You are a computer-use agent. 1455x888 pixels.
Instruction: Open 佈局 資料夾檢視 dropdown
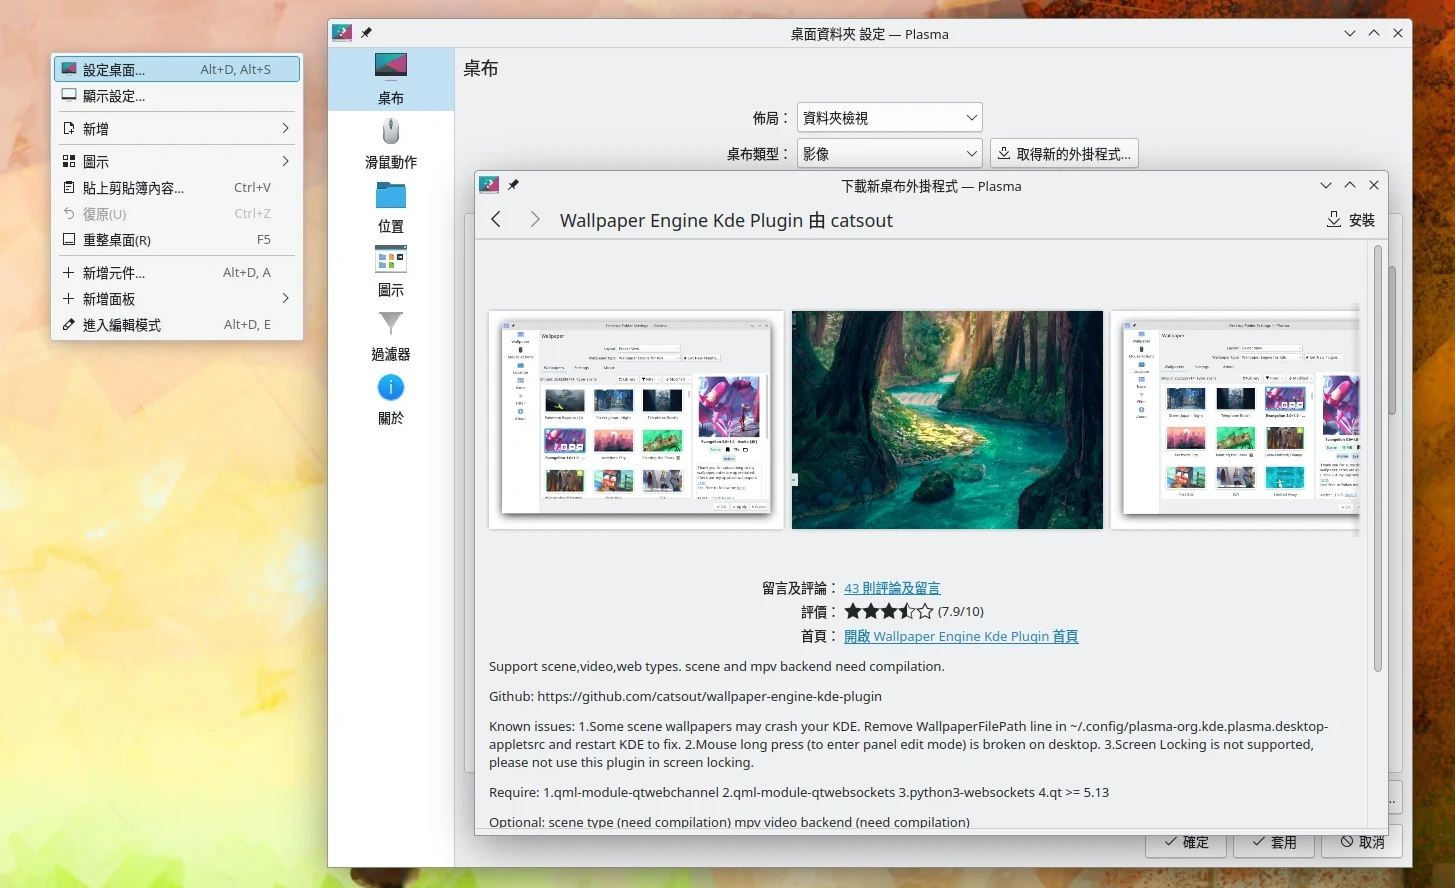point(890,118)
